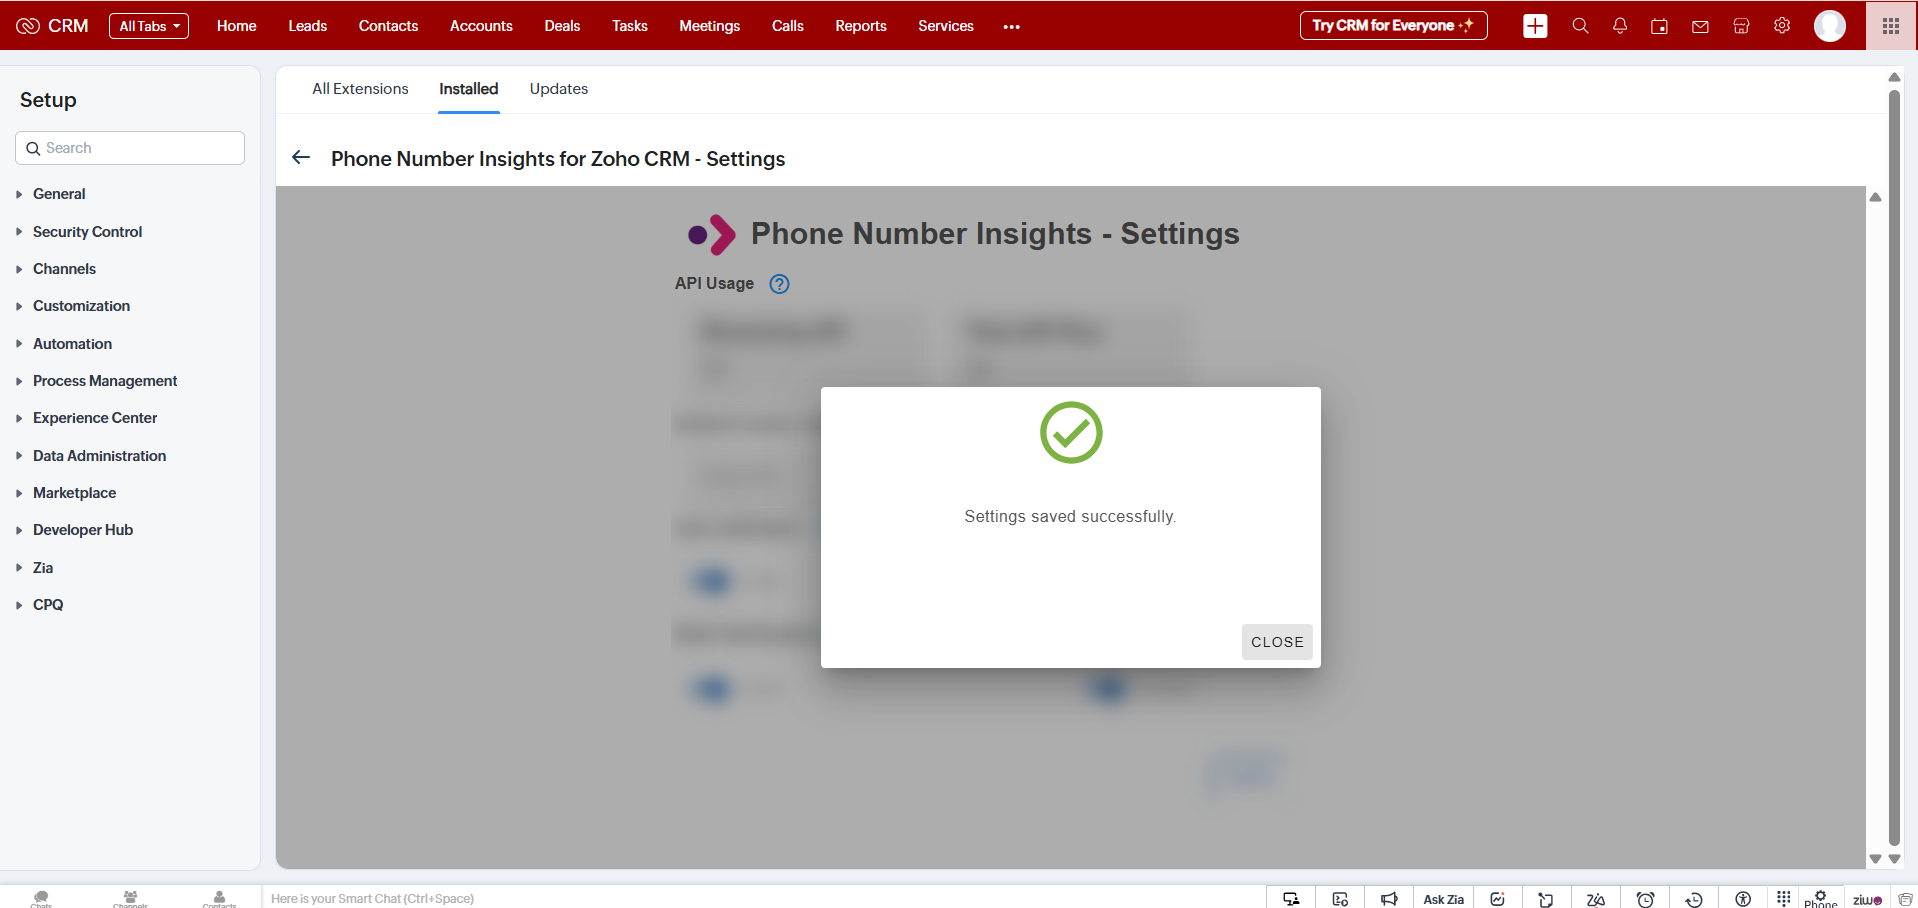Expand Developer Hub section
Viewport: 1918px width, 908px height.
pyautogui.click(x=83, y=530)
